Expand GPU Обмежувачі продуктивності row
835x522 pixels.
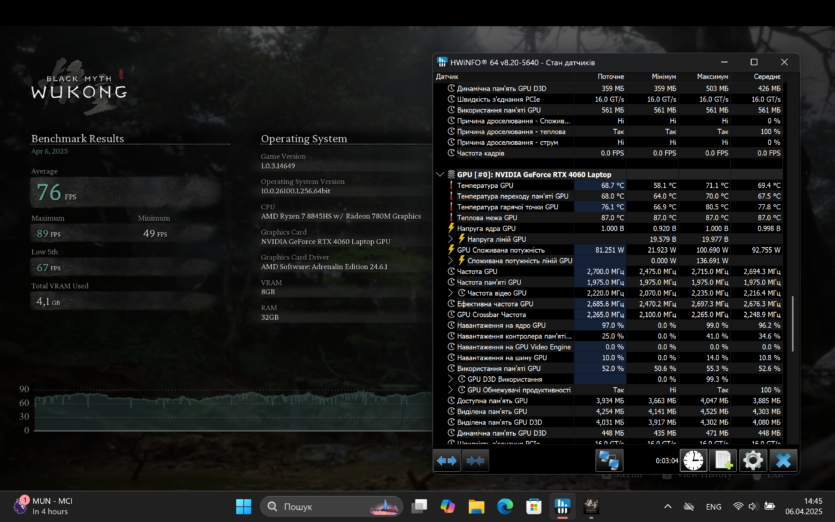pyautogui.click(x=451, y=390)
